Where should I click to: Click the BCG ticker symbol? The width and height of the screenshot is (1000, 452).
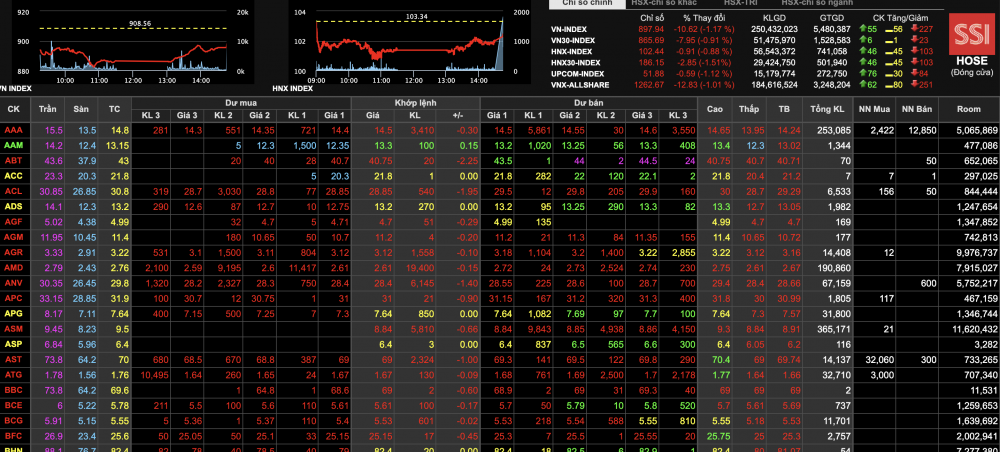pos(14,422)
